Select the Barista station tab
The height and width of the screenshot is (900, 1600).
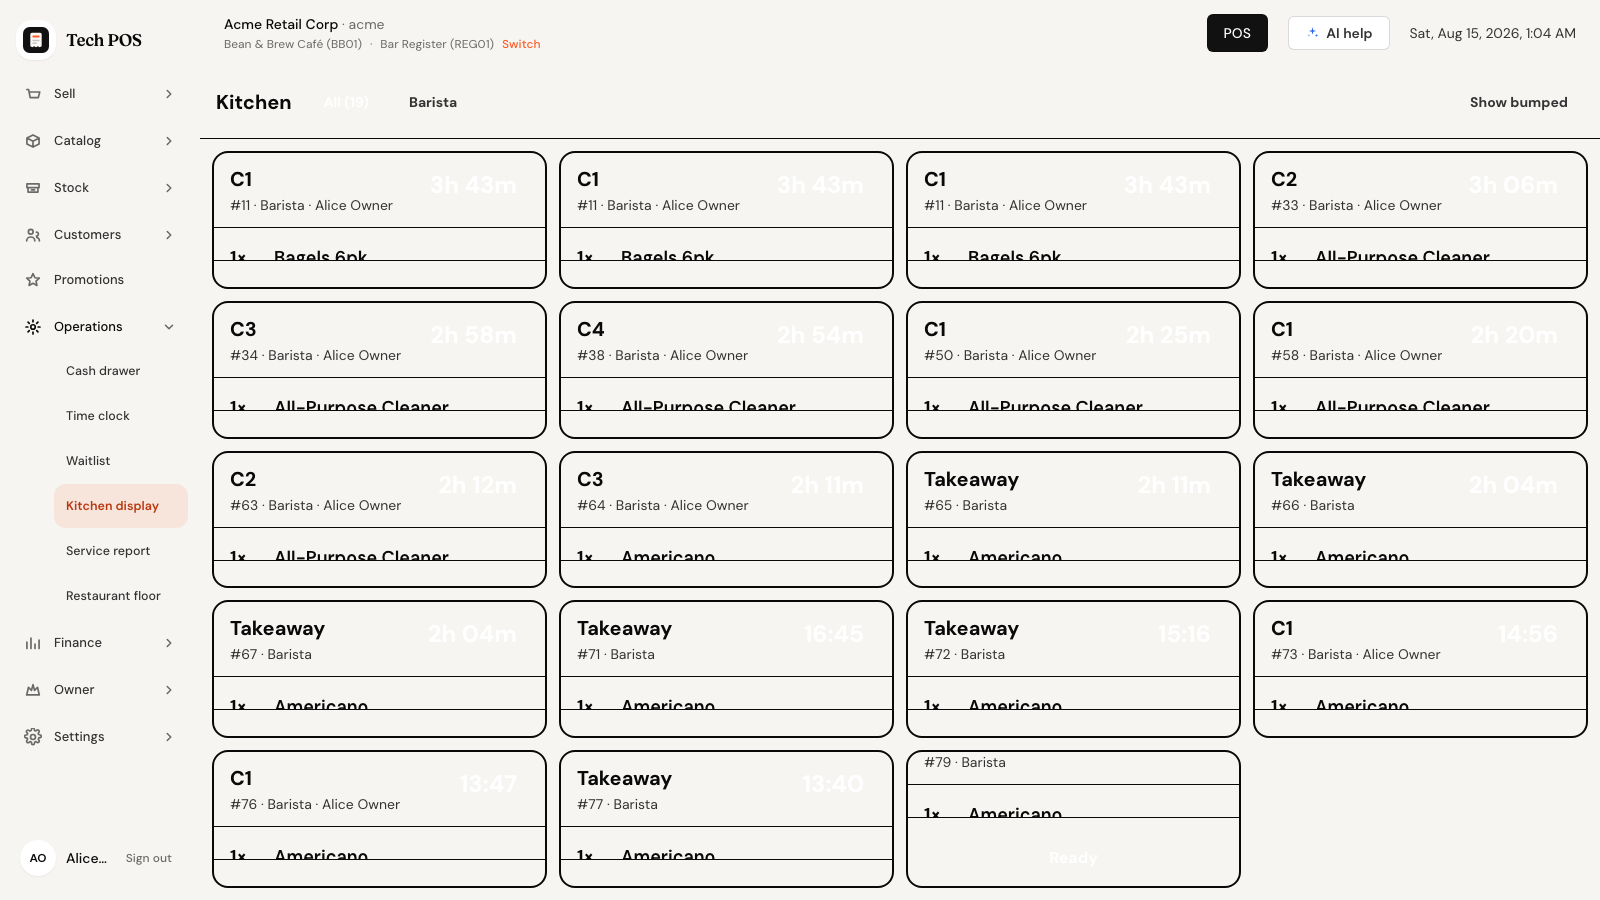point(433,102)
